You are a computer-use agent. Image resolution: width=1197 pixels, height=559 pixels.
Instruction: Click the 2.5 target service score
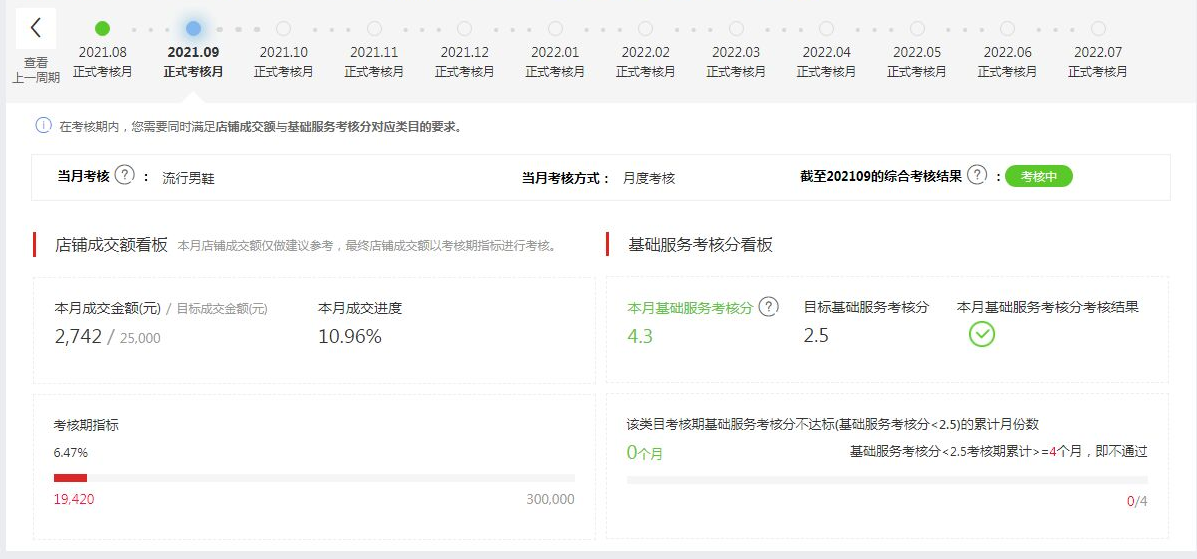click(x=816, y=335)
